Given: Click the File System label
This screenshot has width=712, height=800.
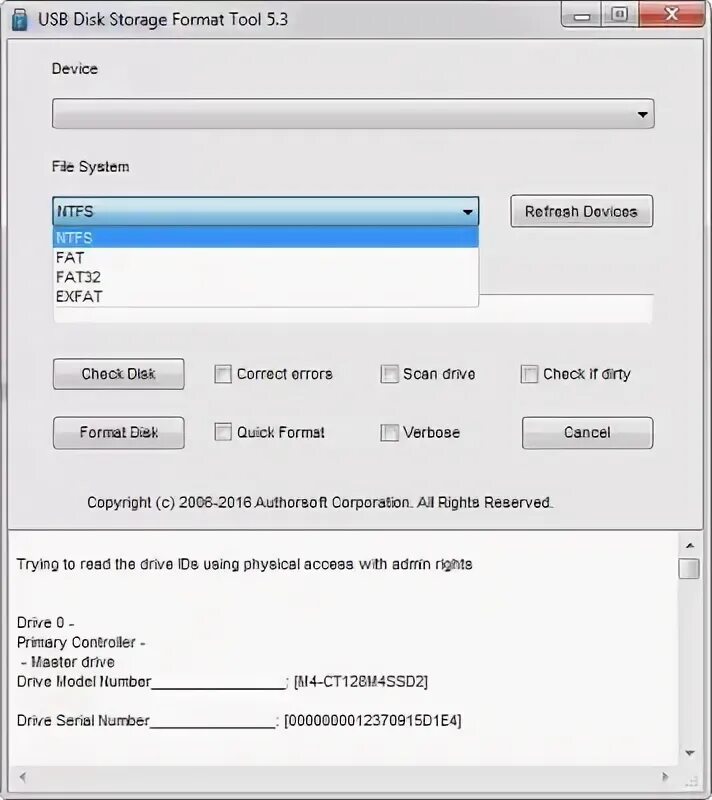Looking at the screenshot, I should (x=90, y=167).
